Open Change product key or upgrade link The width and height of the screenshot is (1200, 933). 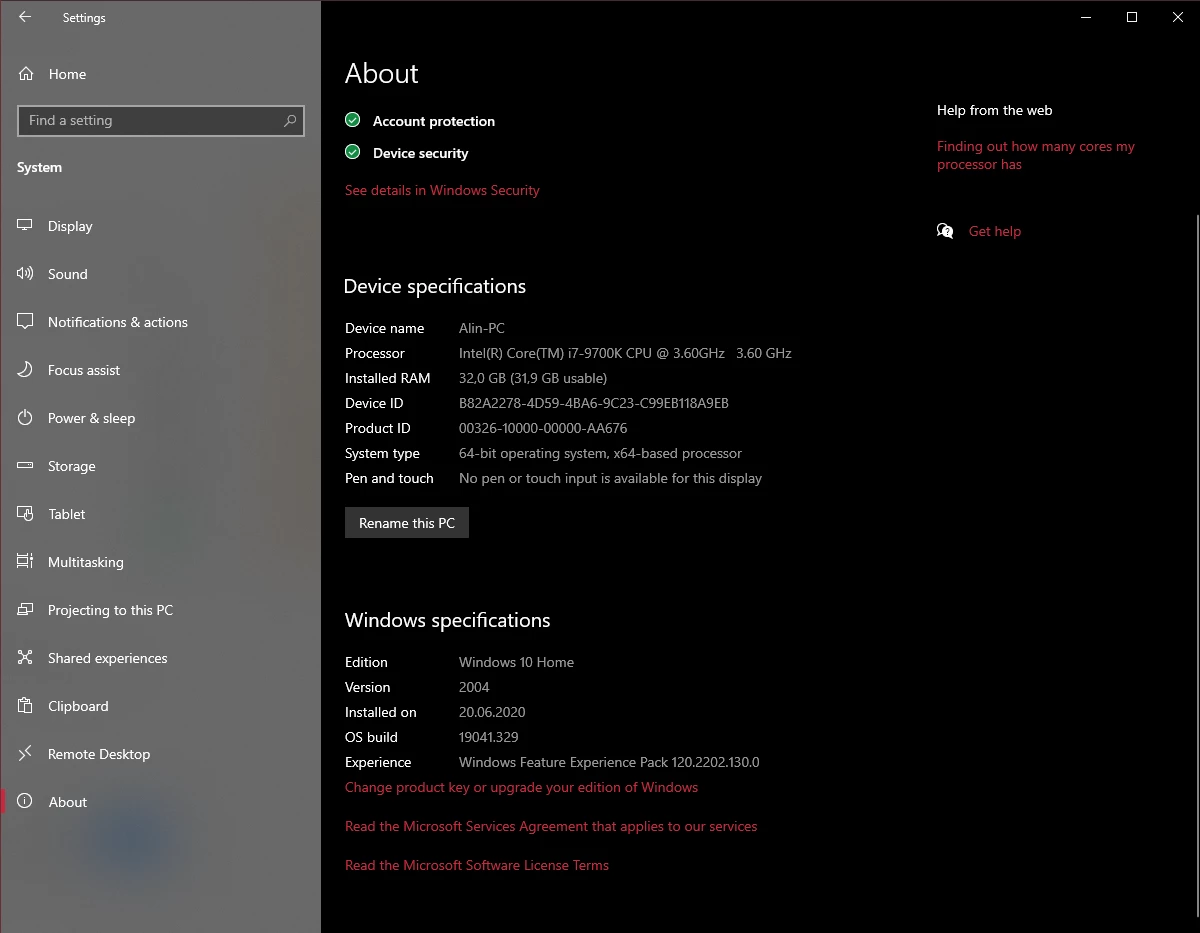point(521,787)
